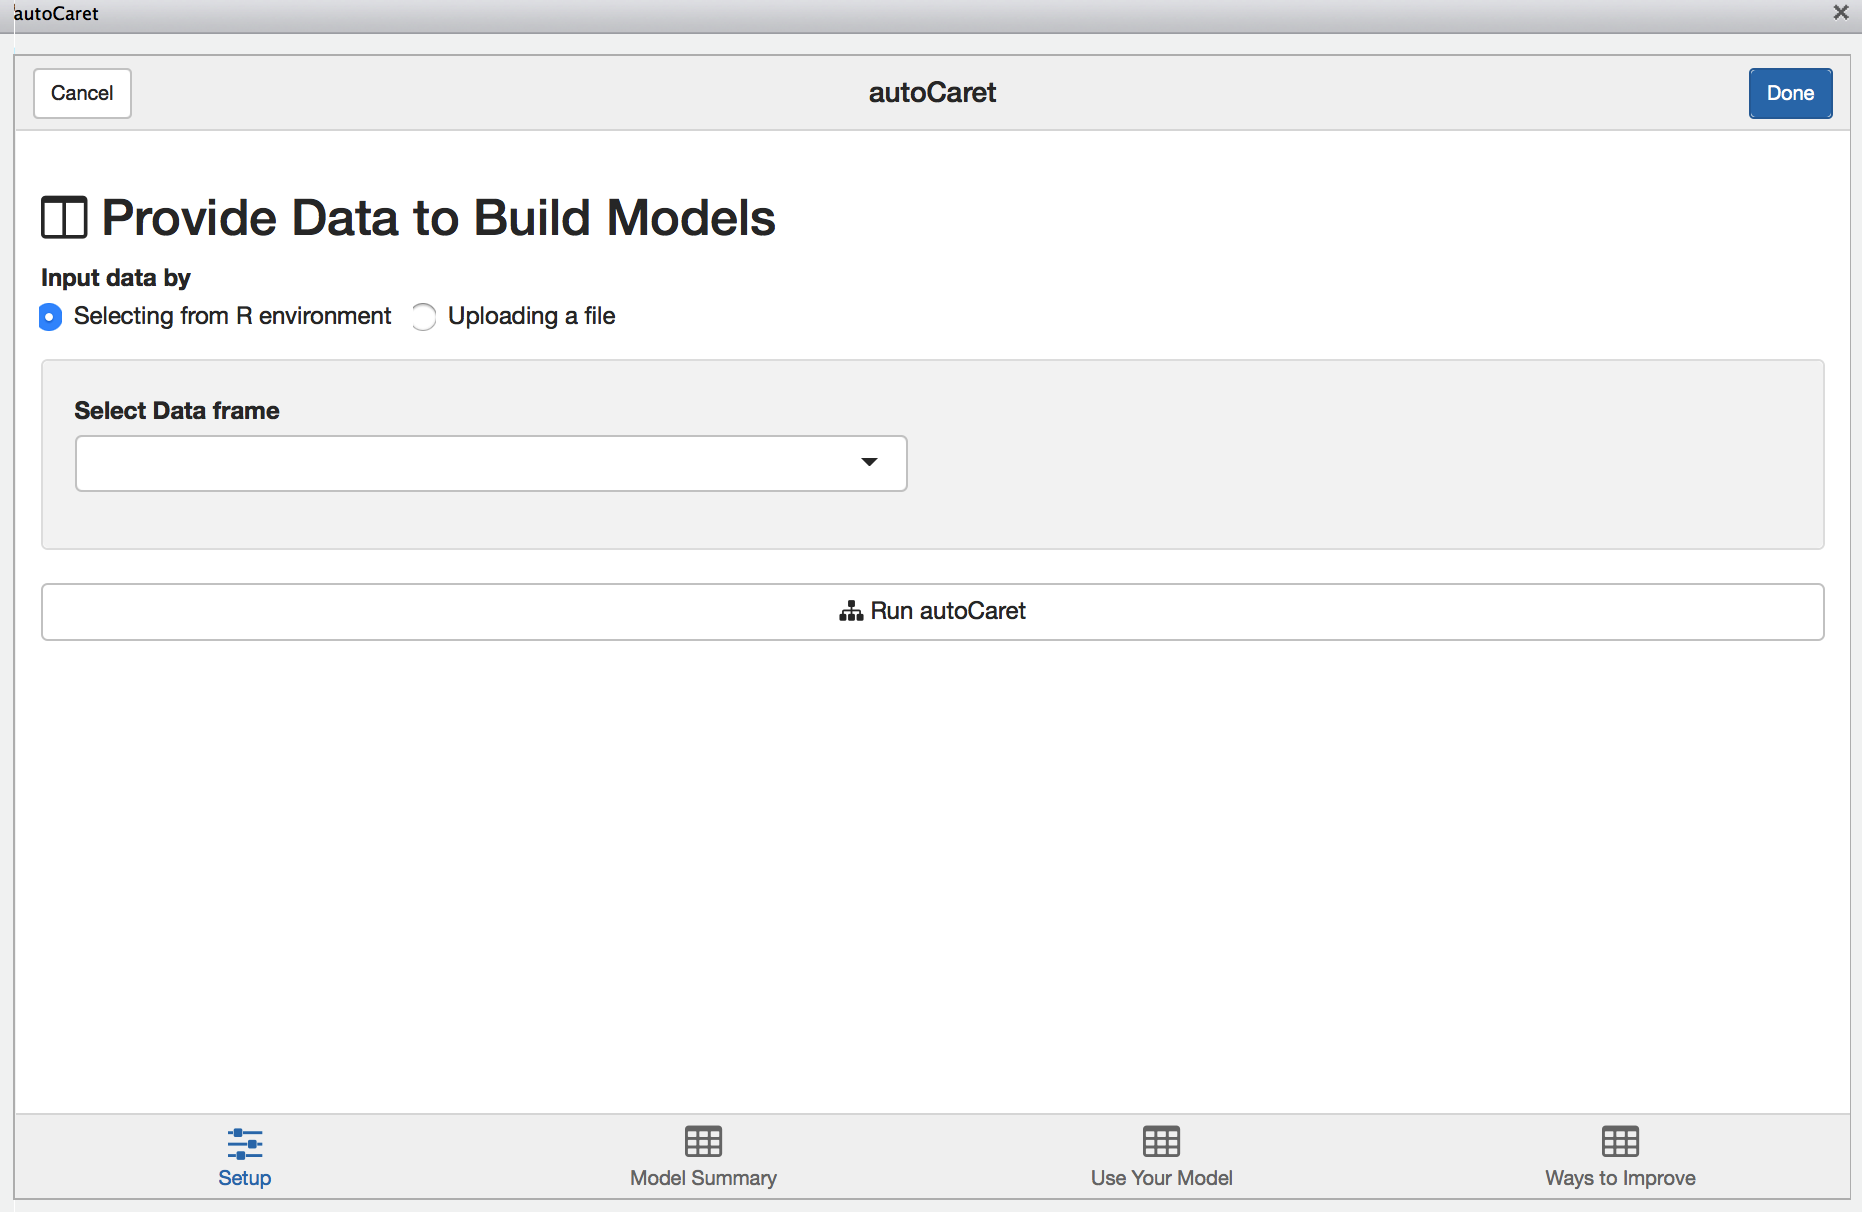The width and height of the screenshot is (1862, 1212).
Task: Click the Model Summary table icon
Action: [x=703, y=1141]
